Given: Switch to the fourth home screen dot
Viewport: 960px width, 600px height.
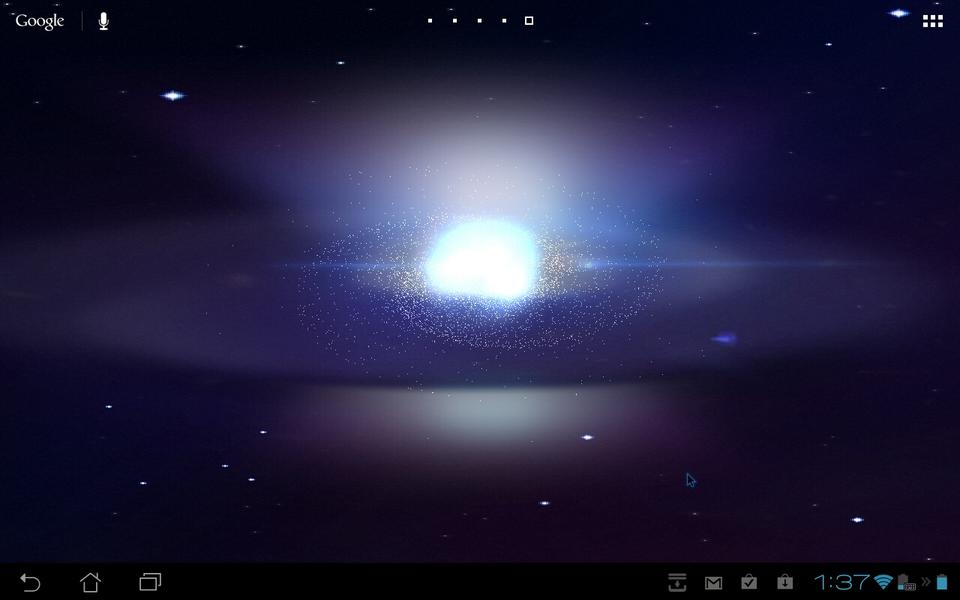Looking at the screenshot, I should [x=504, y=21].
